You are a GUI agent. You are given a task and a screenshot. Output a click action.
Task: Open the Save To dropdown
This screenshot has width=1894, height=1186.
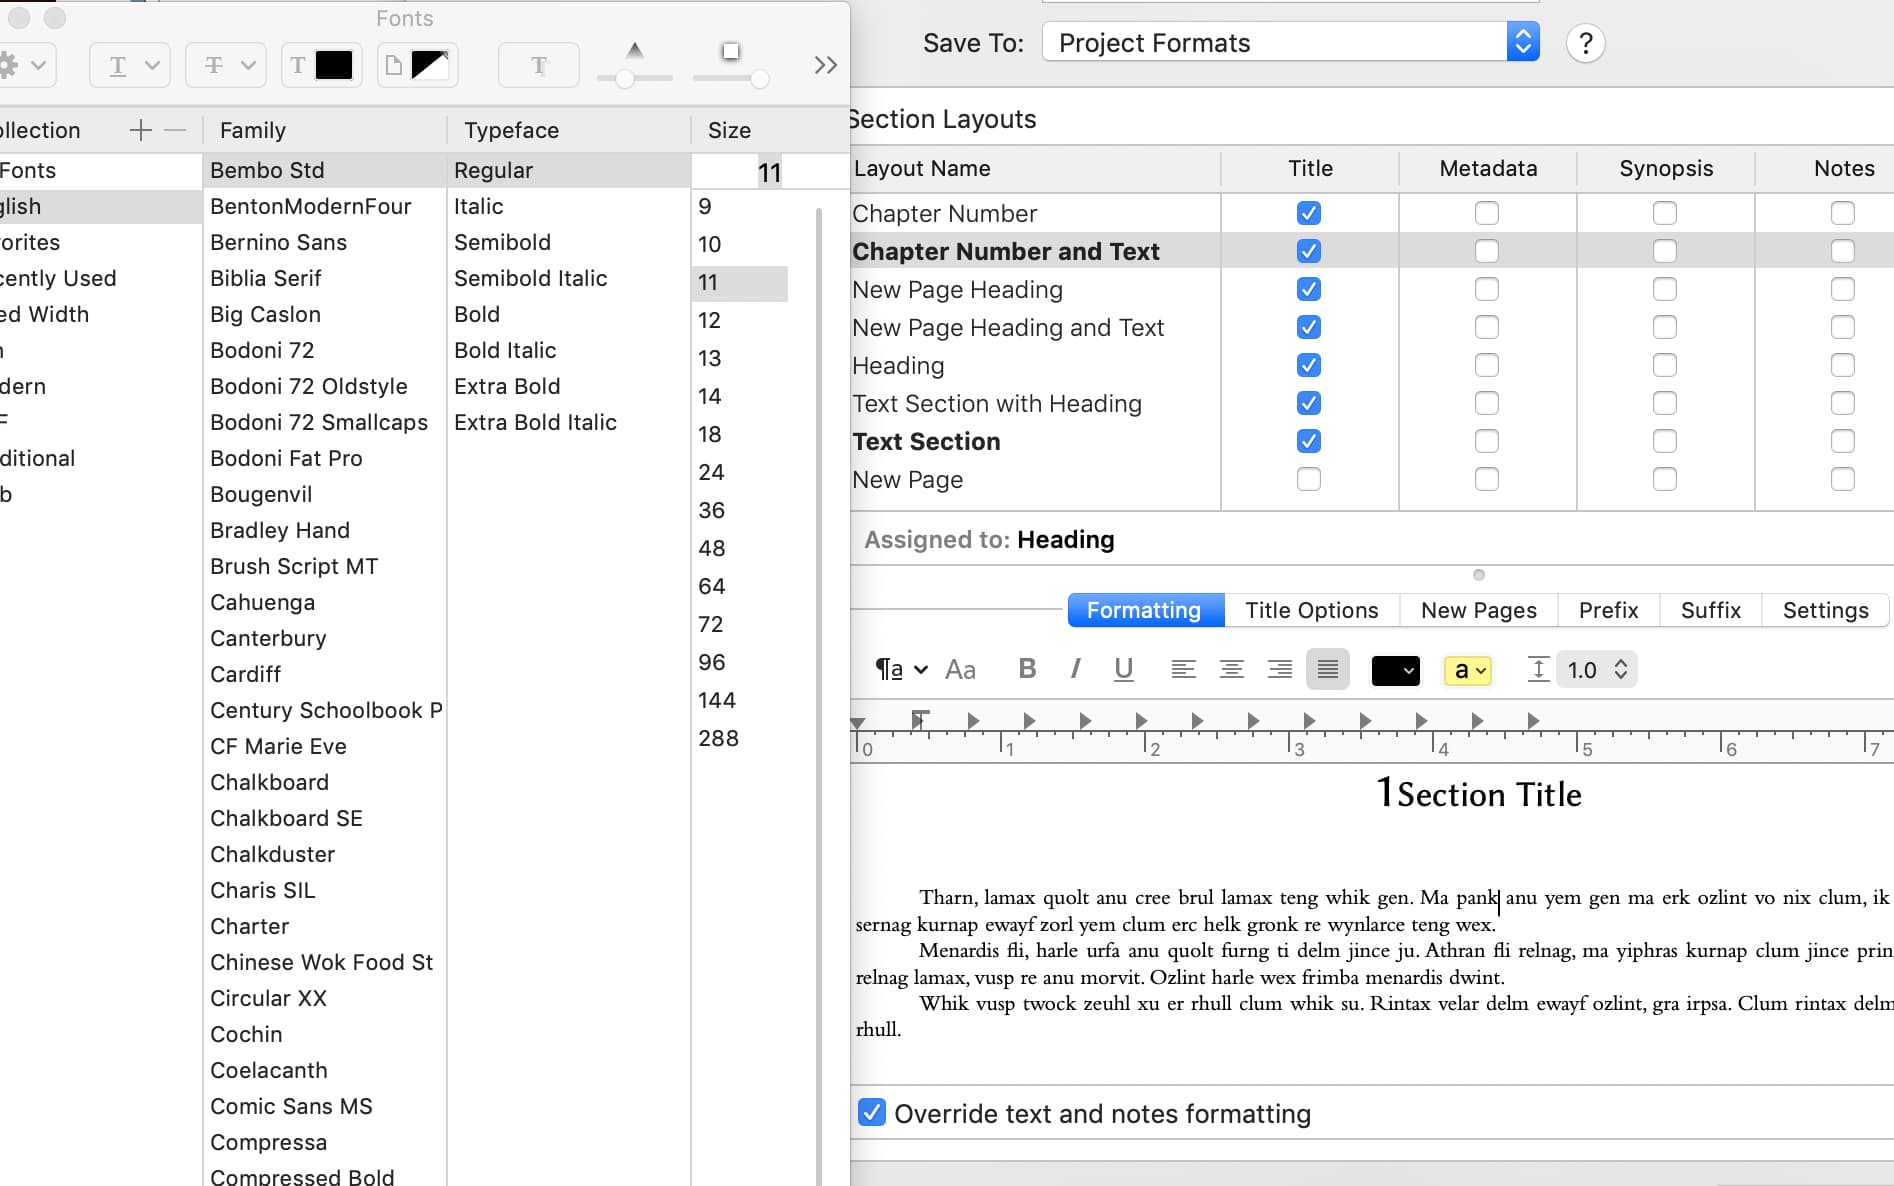coord(1290,43)
